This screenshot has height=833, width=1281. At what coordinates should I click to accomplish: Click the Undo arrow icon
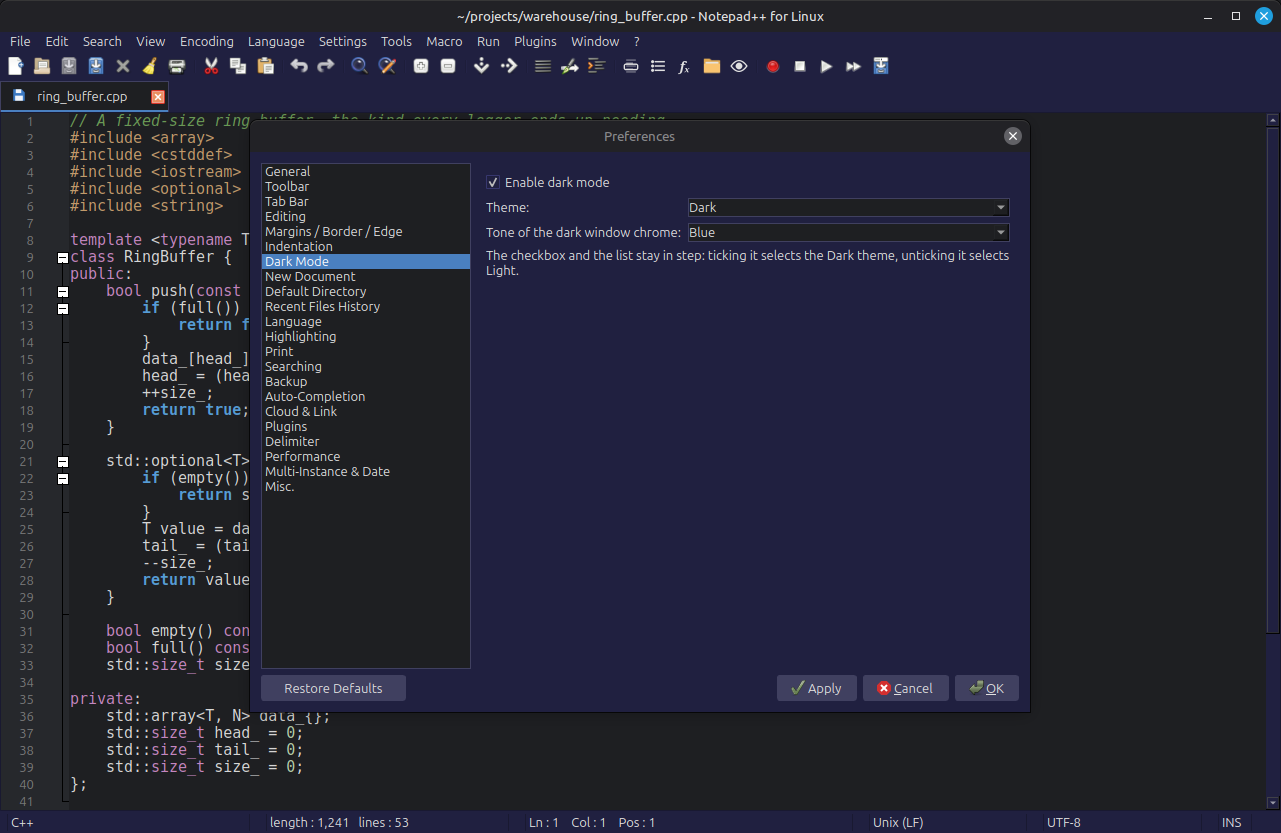click(x=299, y=66)
